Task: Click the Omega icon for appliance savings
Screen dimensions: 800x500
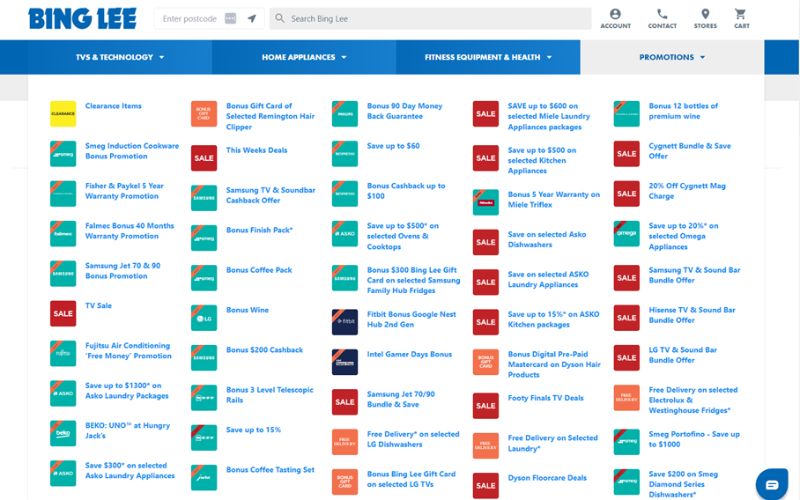Action: pos(626,233)
